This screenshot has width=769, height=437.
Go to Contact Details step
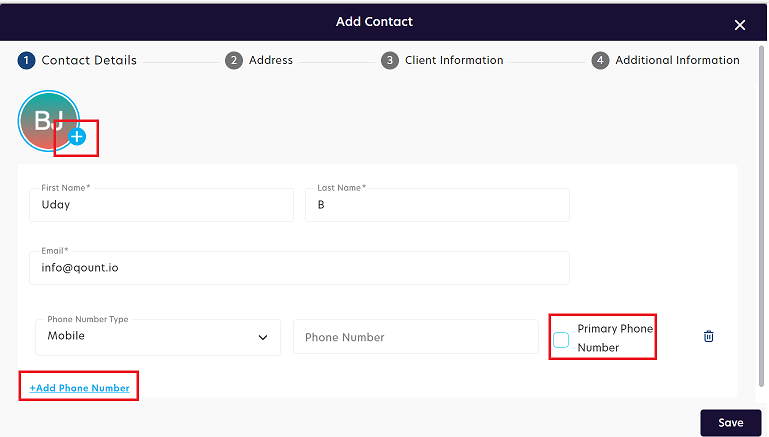click(77, 60)
